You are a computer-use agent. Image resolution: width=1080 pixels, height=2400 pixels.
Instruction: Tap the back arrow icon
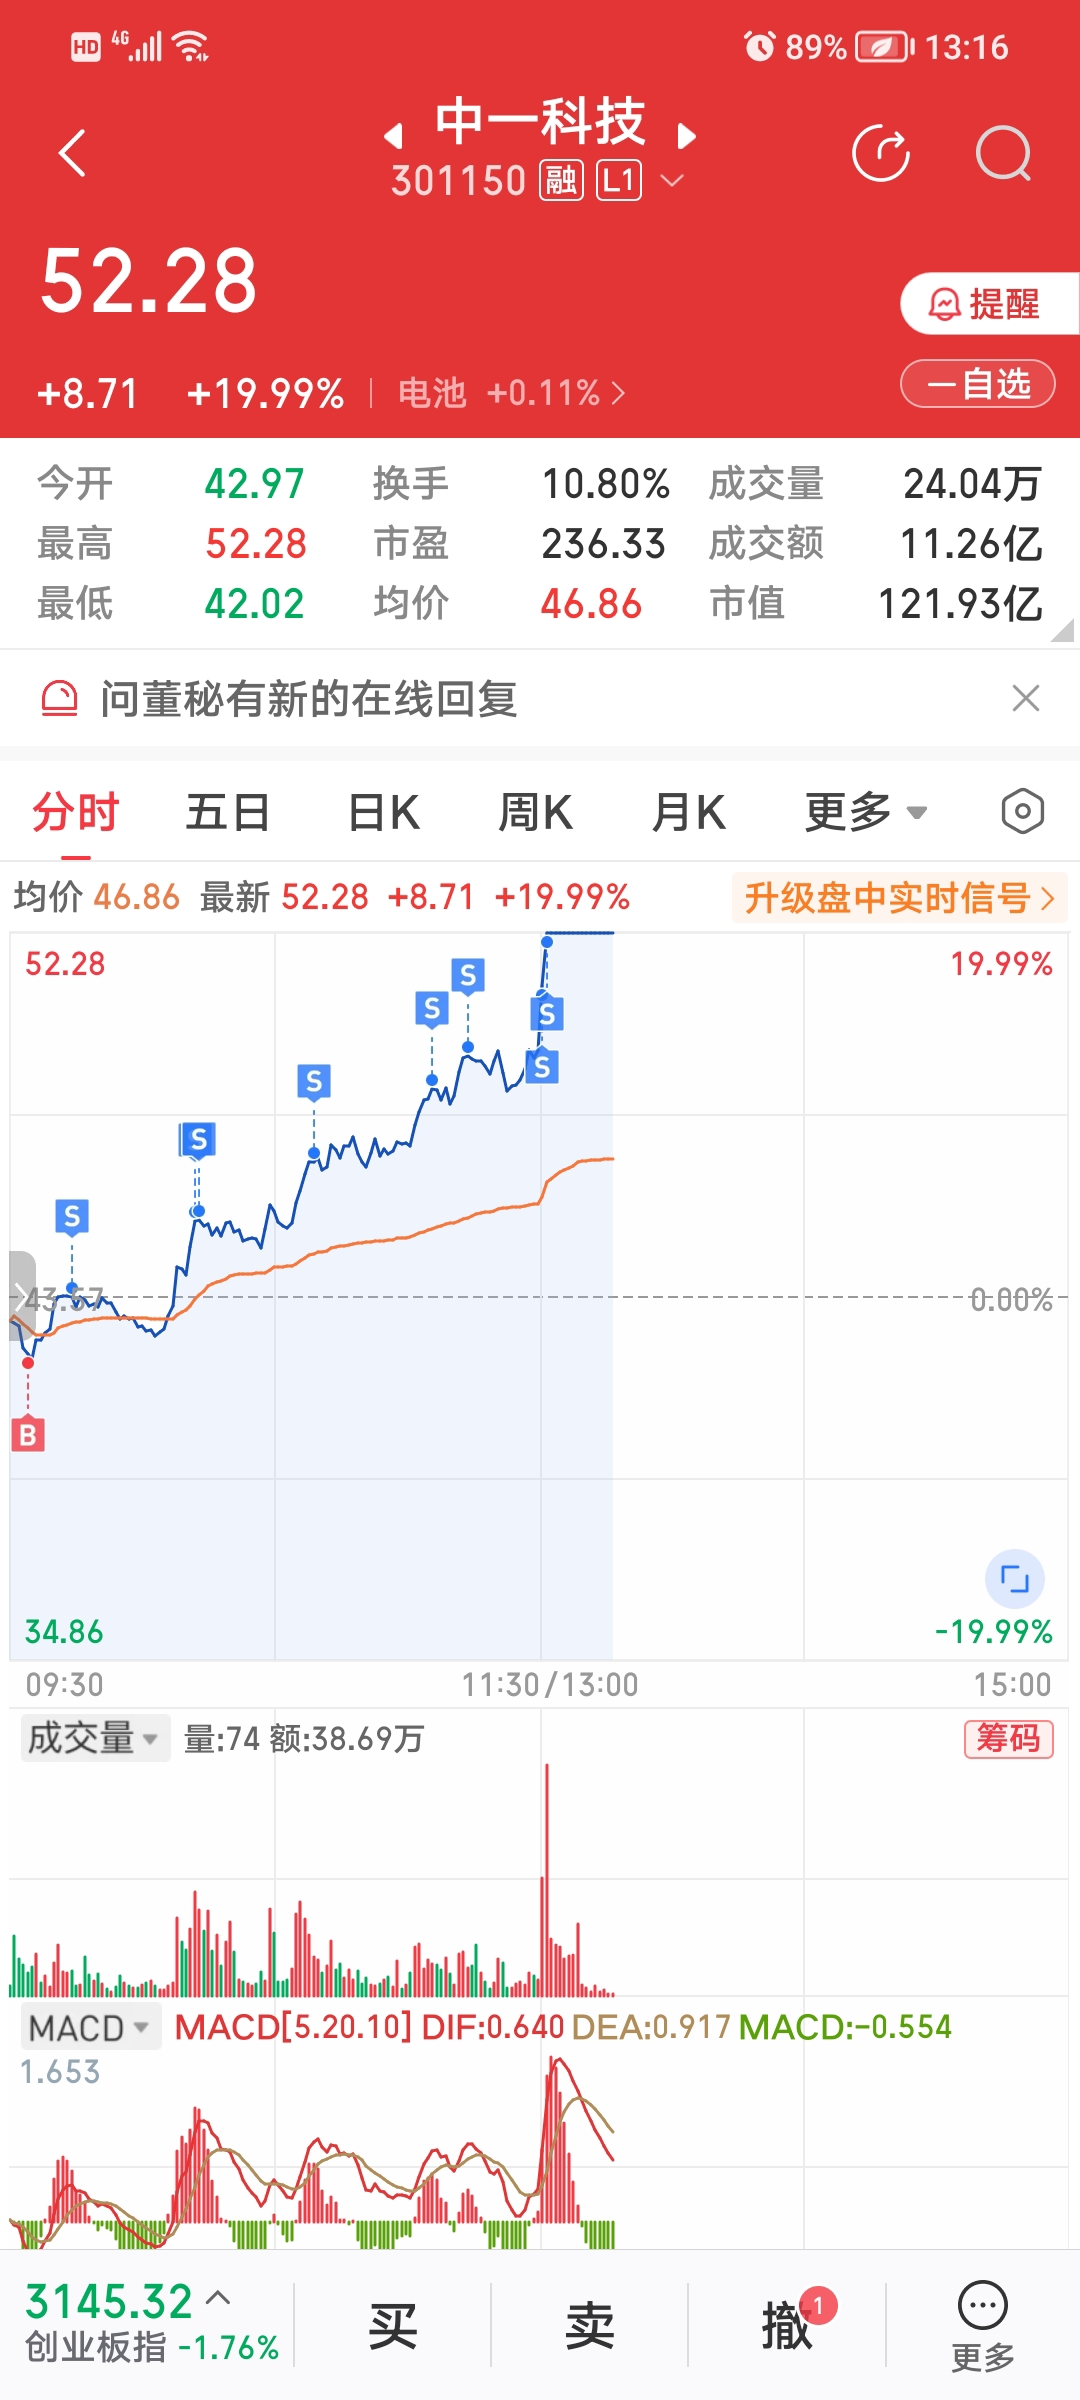coord(72,153)
